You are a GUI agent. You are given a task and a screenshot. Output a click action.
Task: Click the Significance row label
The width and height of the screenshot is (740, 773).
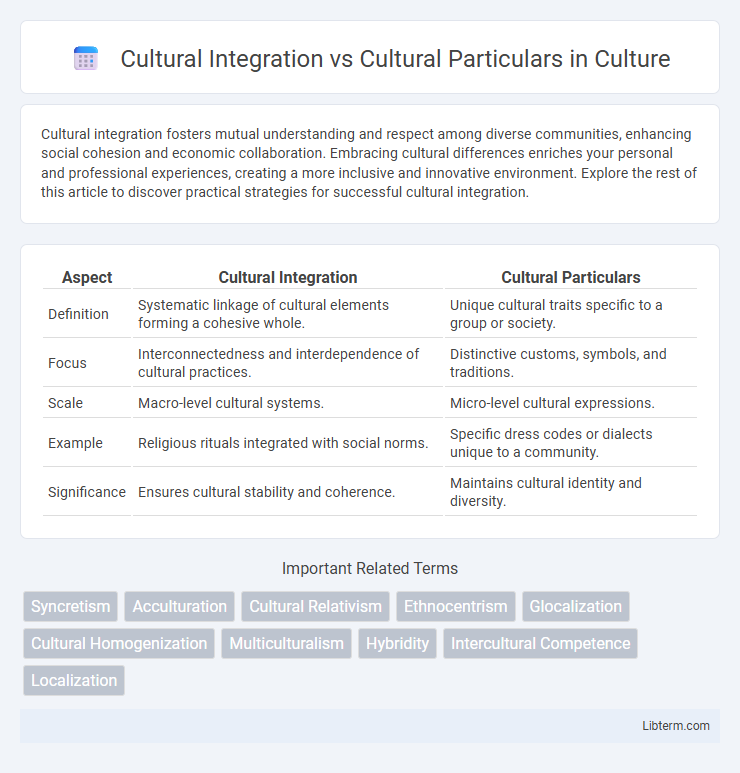click(87, 492)
